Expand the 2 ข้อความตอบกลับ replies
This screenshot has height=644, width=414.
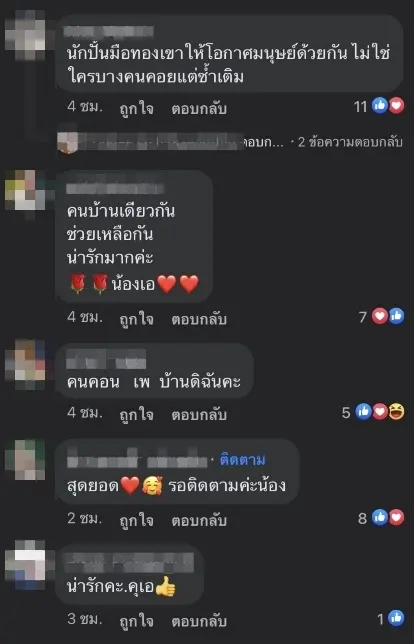click(350, 142)
